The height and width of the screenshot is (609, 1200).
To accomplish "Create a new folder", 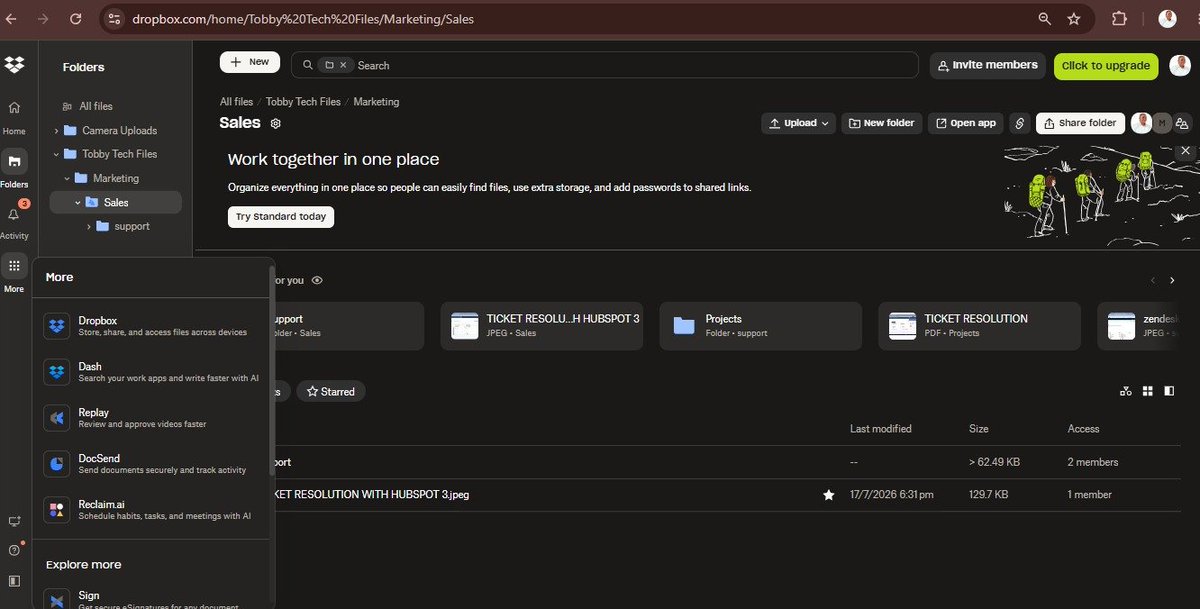I will [881, 123].
